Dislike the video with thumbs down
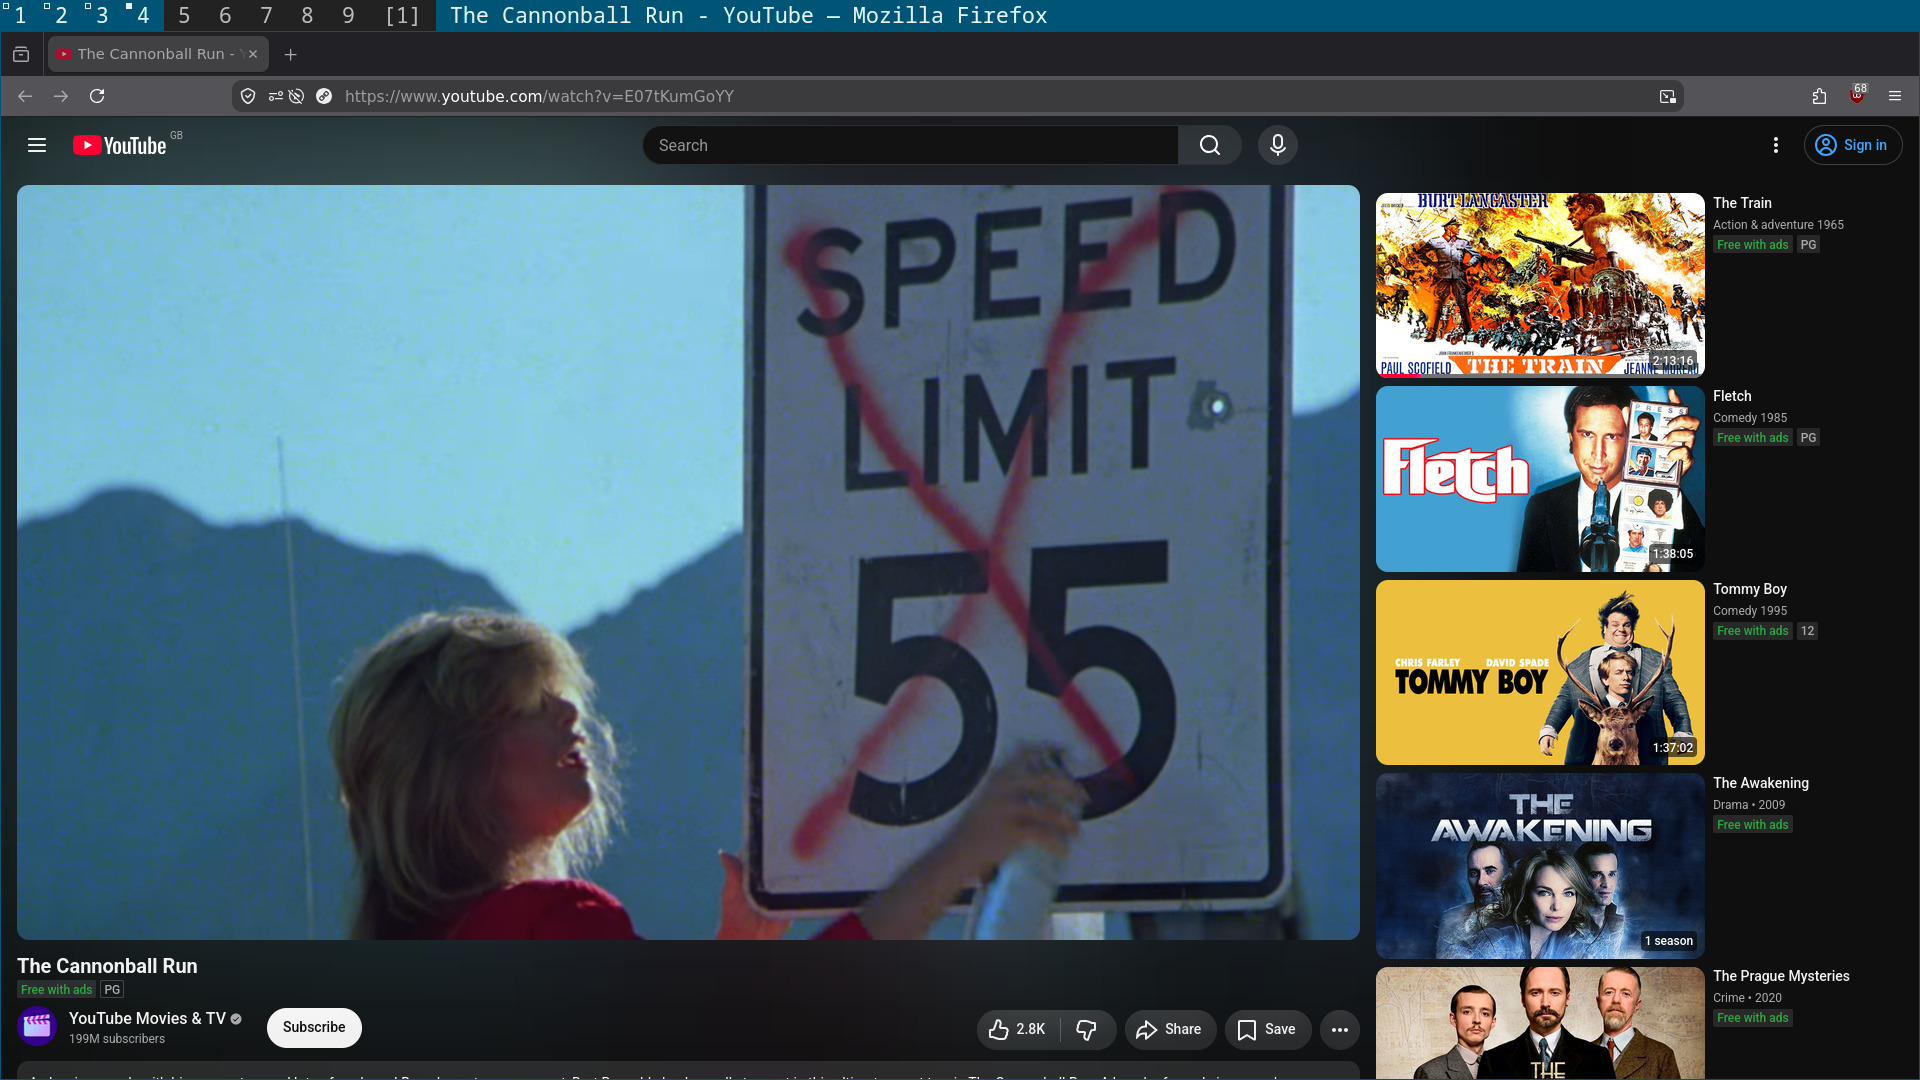 pos(1087,1029)
